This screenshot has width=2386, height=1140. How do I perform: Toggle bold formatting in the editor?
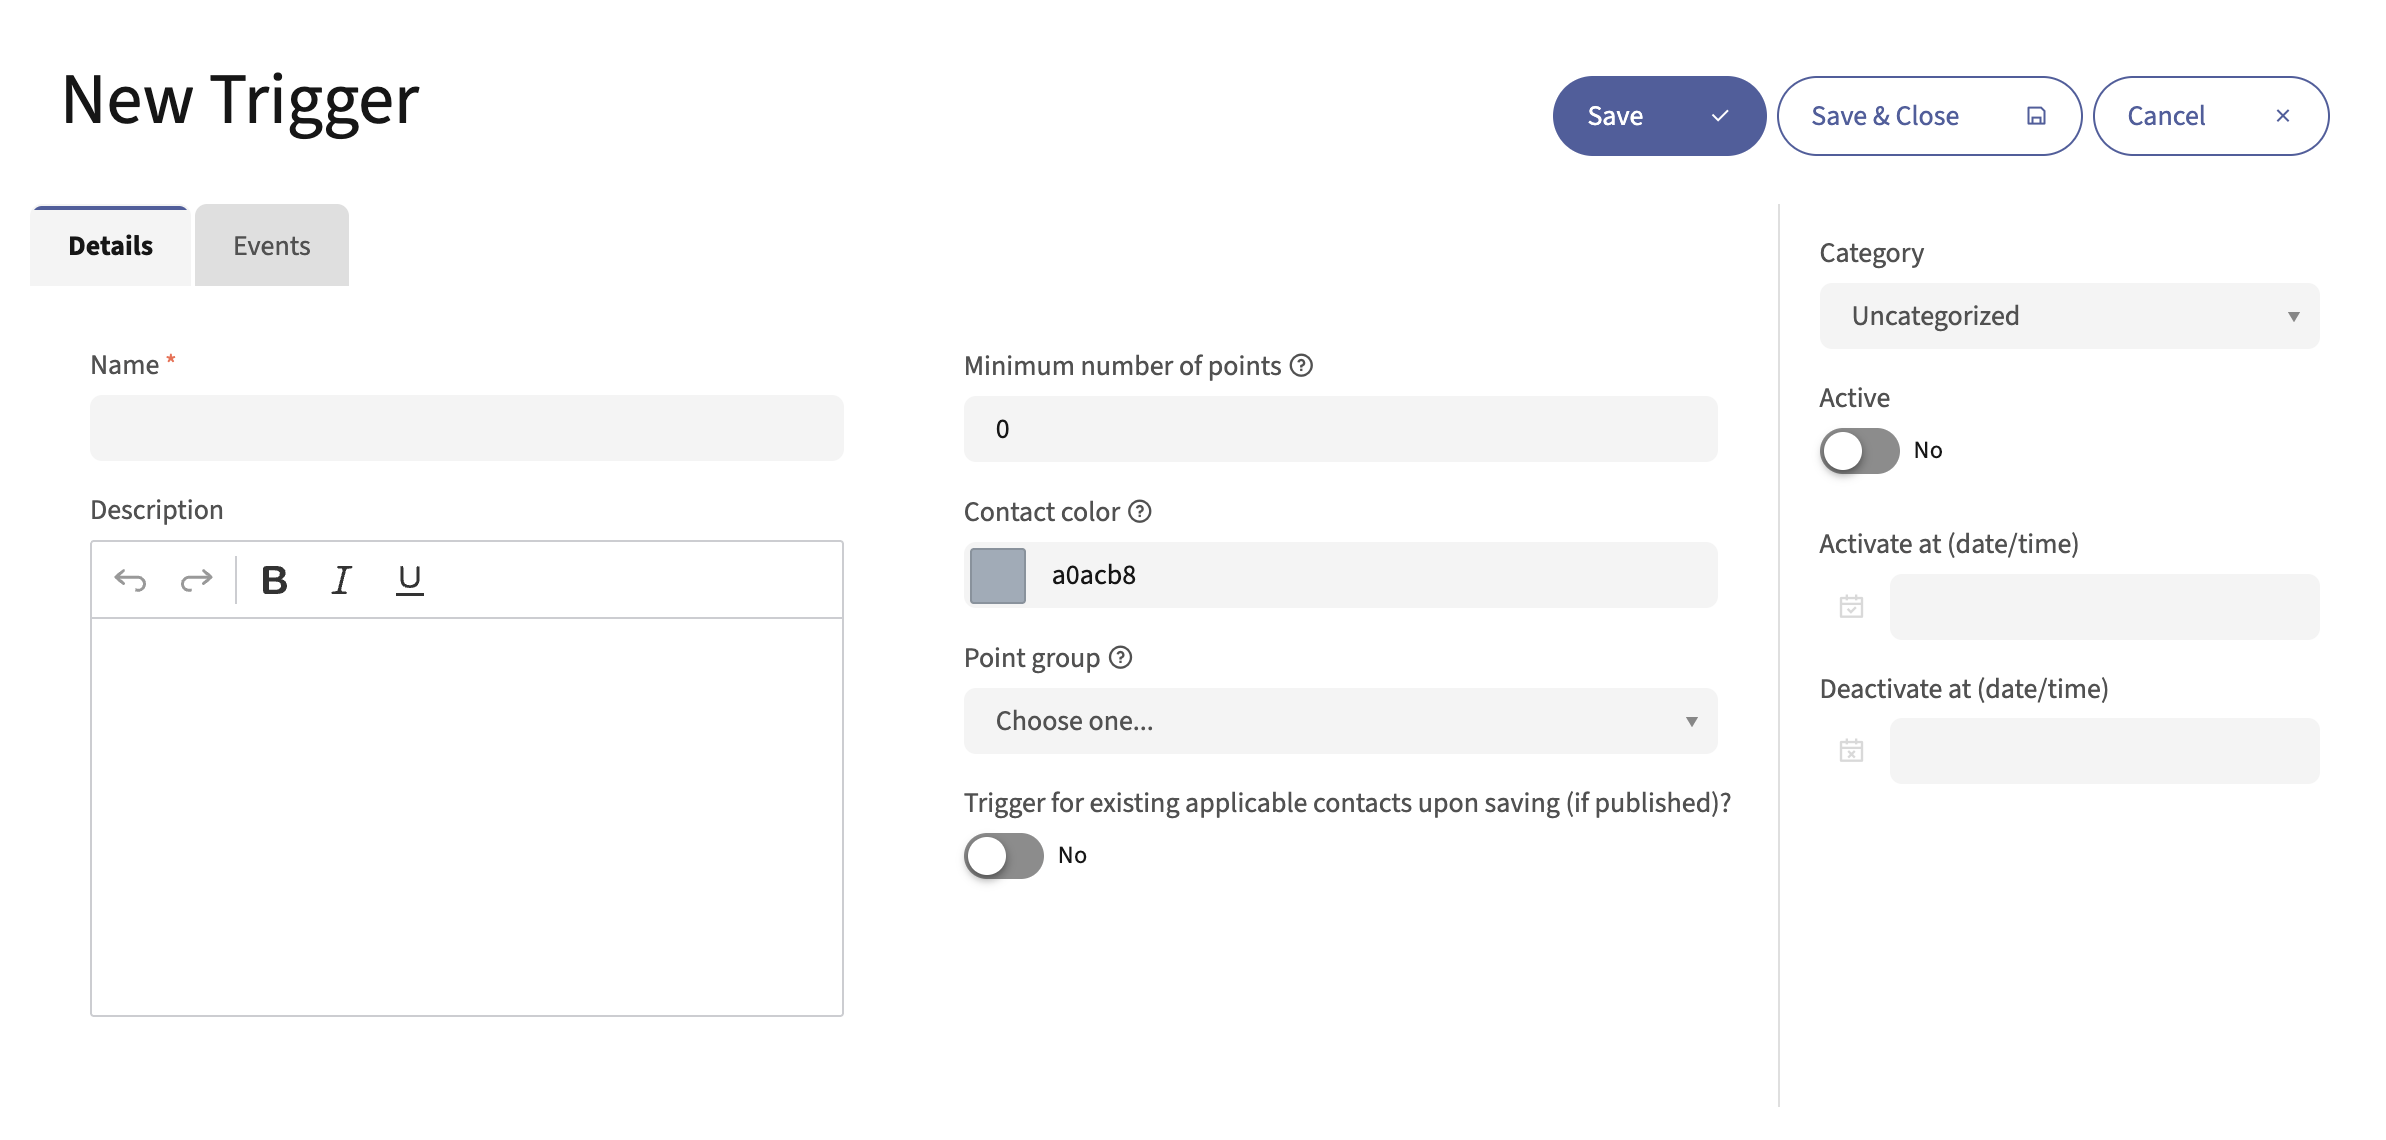coord(274,580)
